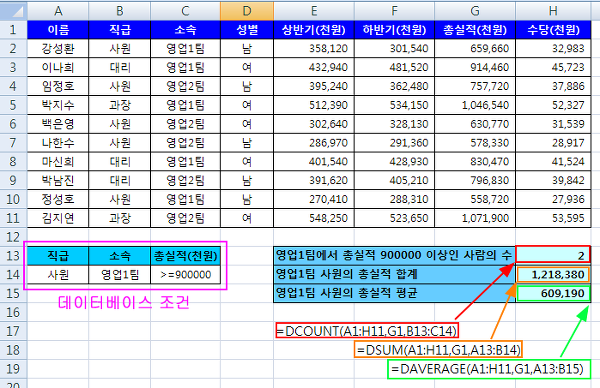The width and height of the screenshot is (600, 388).
Task: Click cell with value 1,046,540
Action: [x=475, y=105]
